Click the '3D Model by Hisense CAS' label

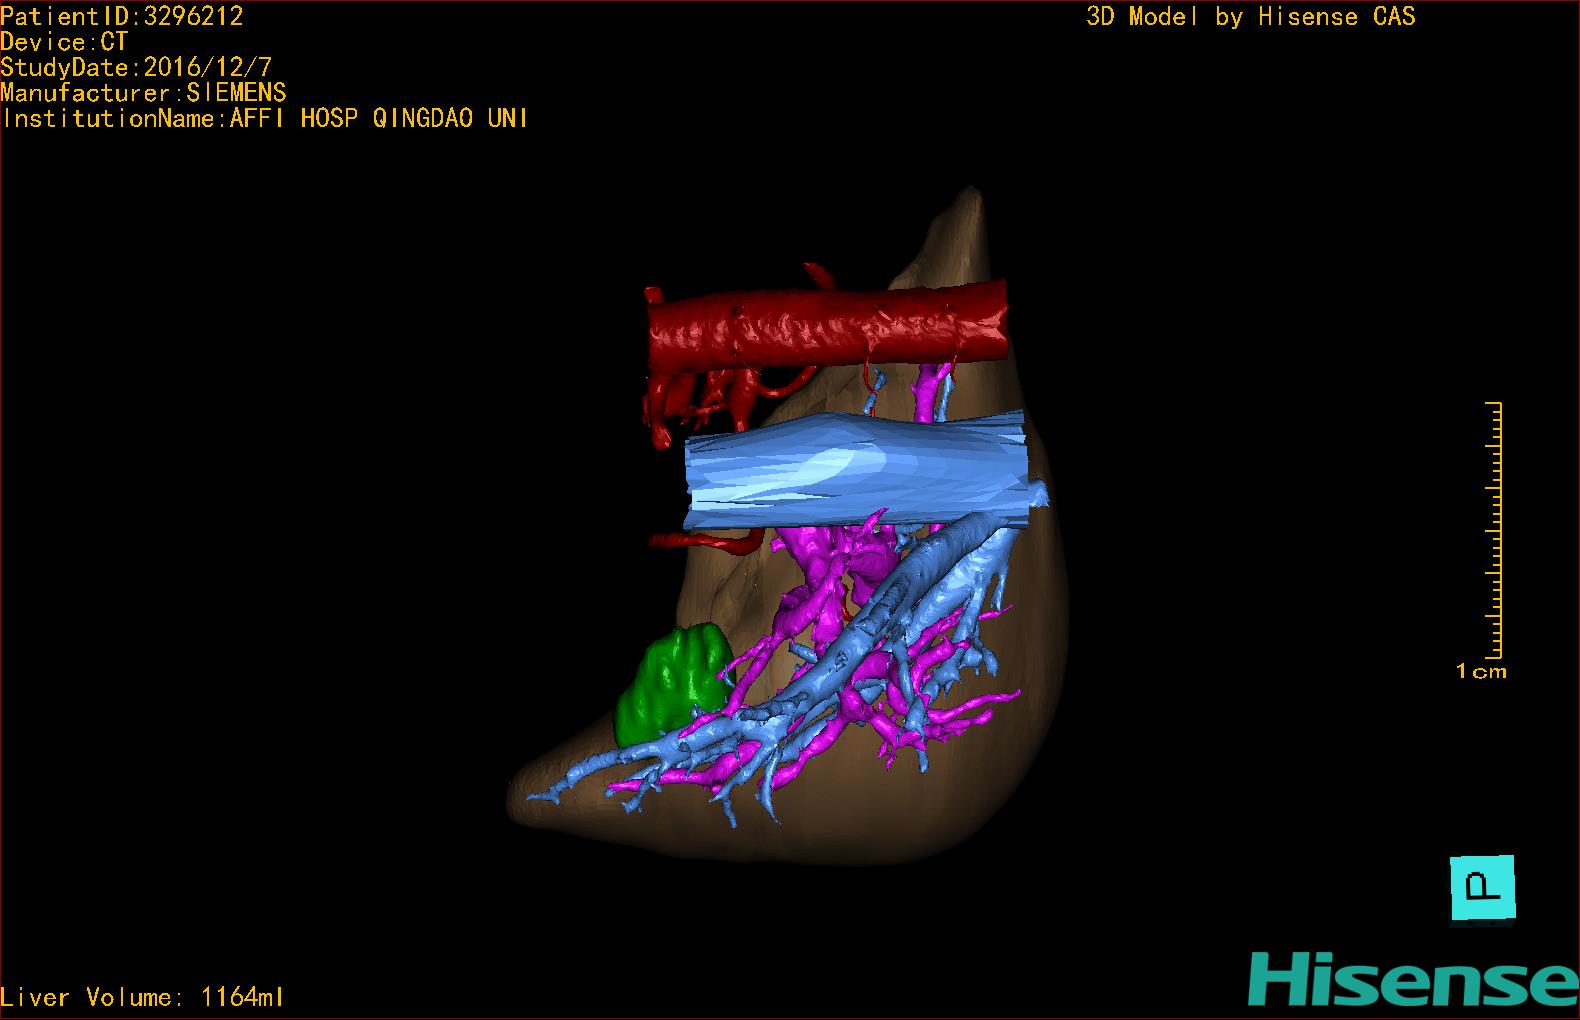[x=1251, y=16]
